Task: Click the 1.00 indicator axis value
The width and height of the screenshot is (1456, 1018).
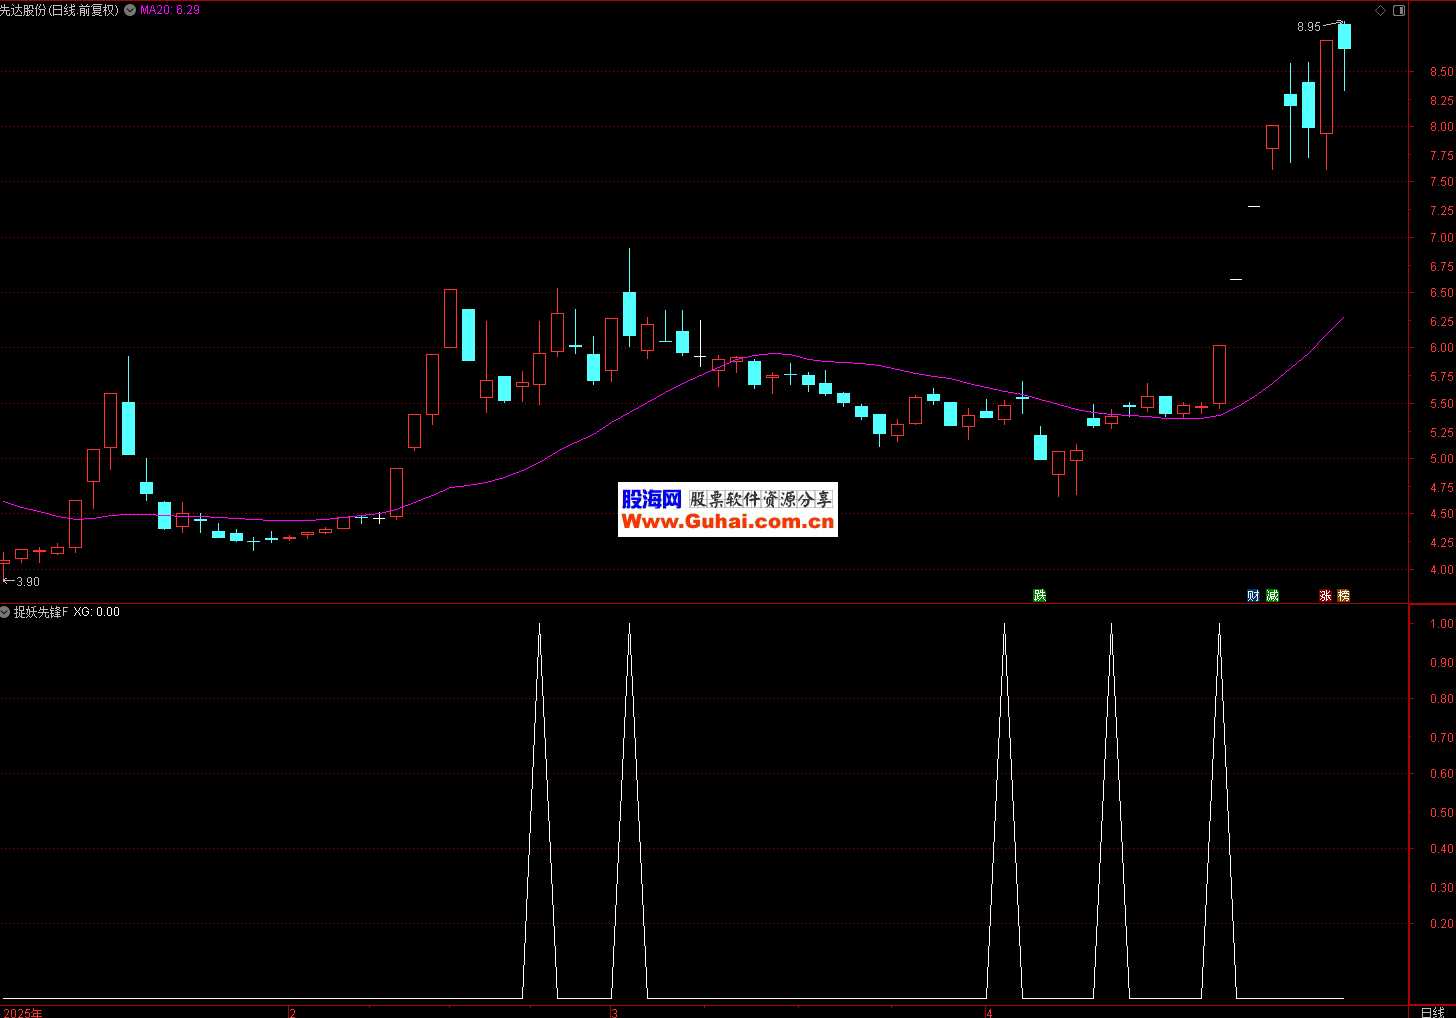Action: 1442,624
